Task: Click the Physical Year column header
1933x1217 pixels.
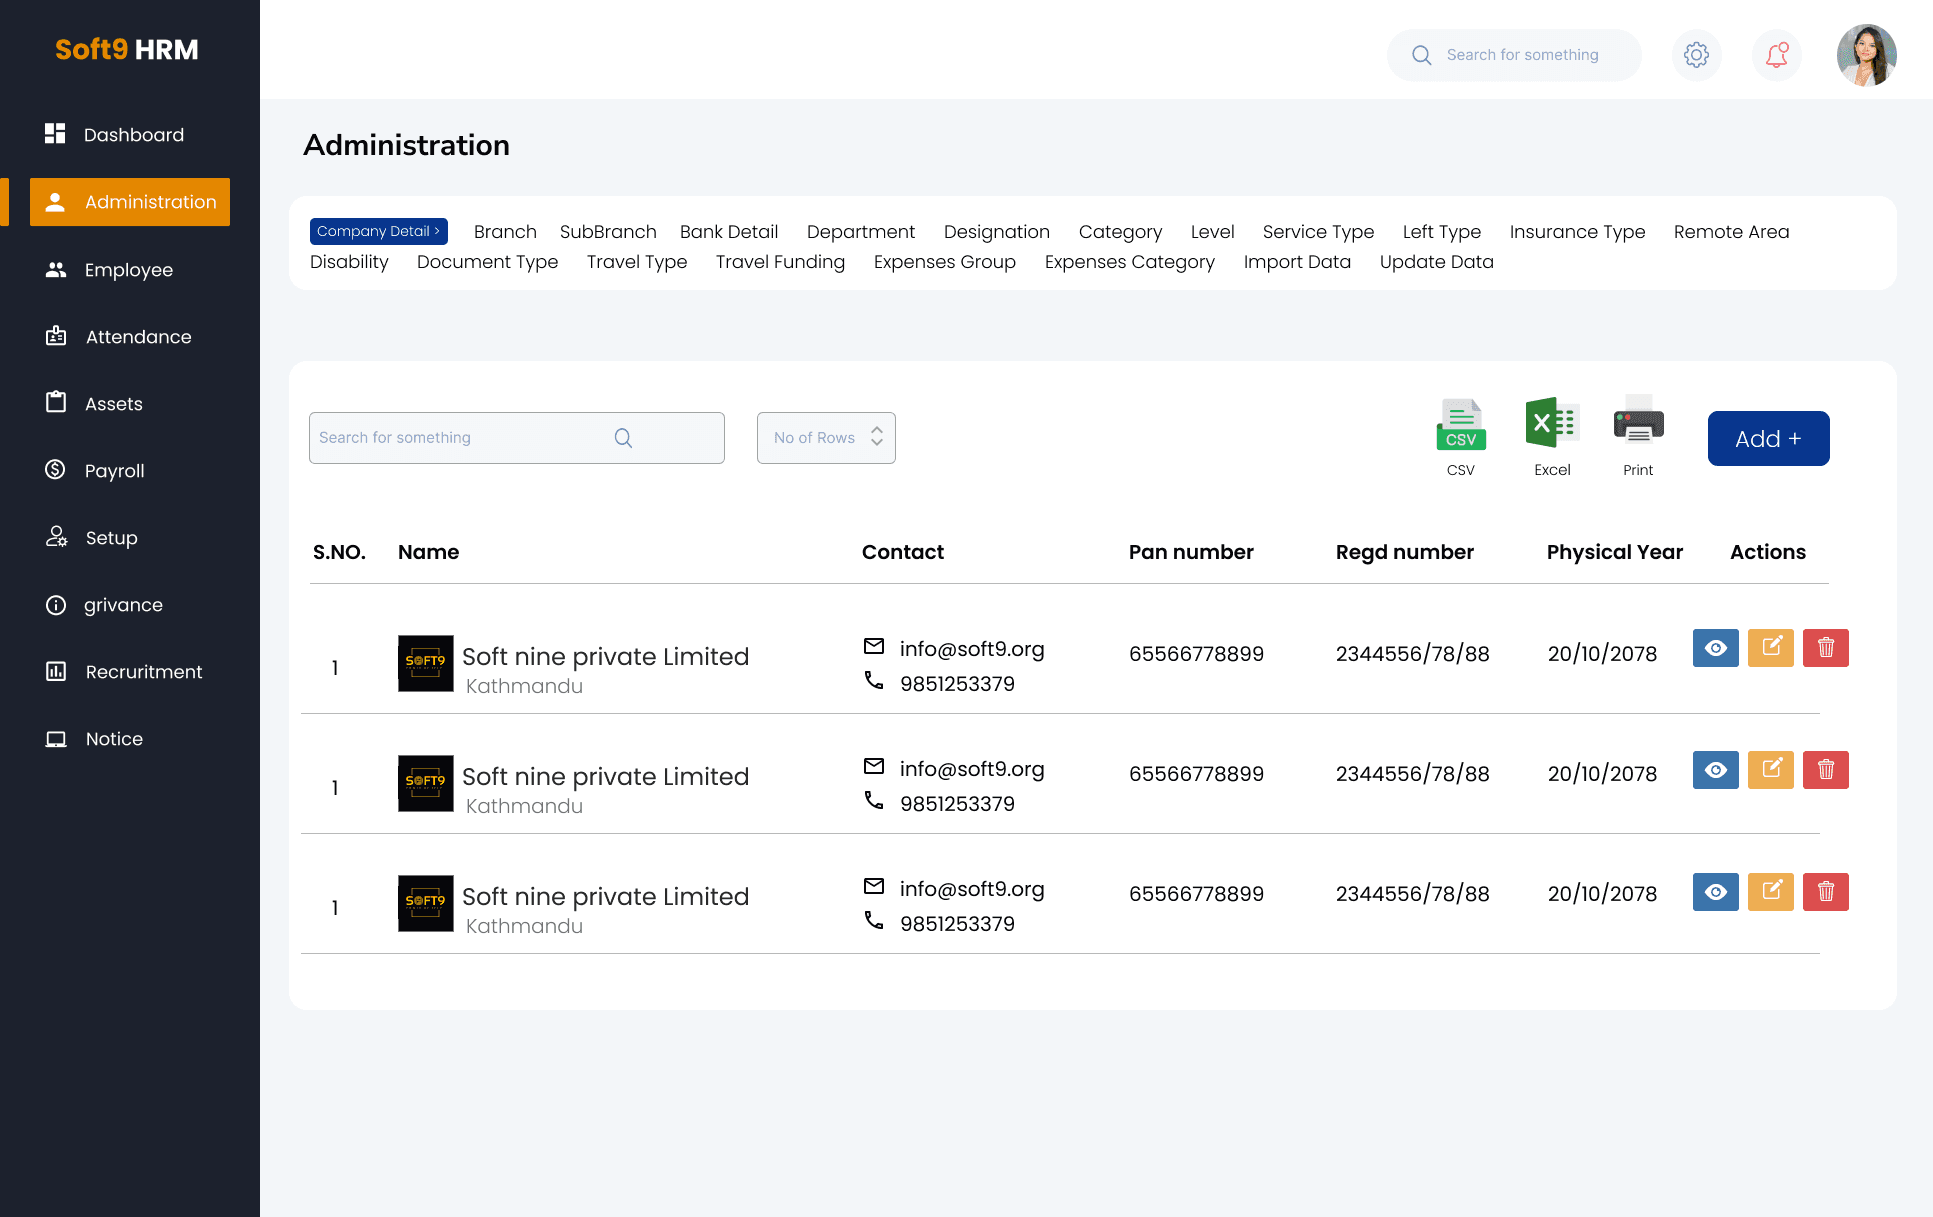Action: tap(1614, 552)
